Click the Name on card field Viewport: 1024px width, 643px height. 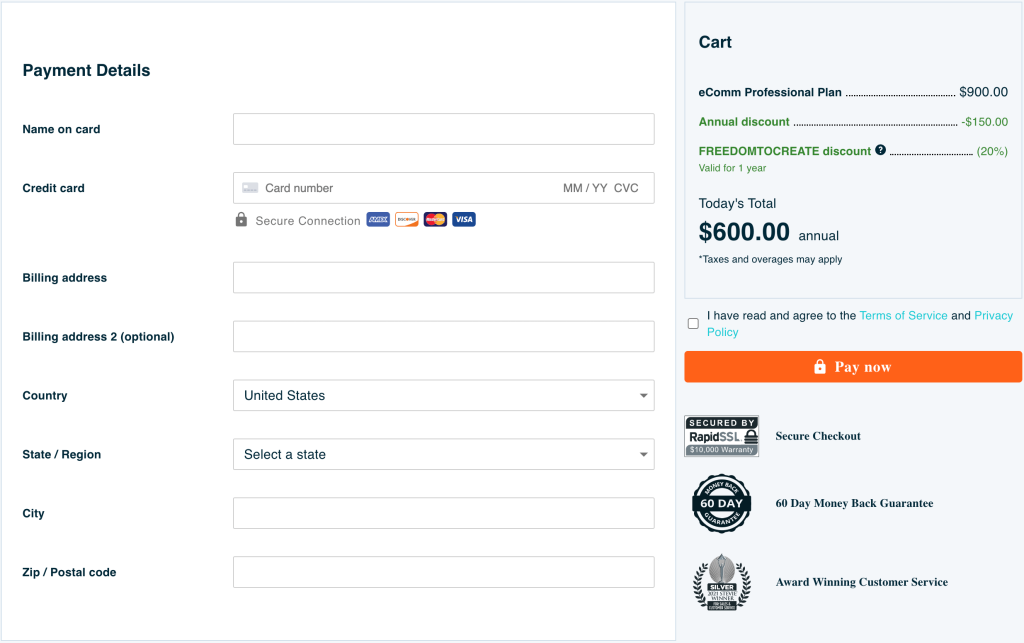(443, 129)
